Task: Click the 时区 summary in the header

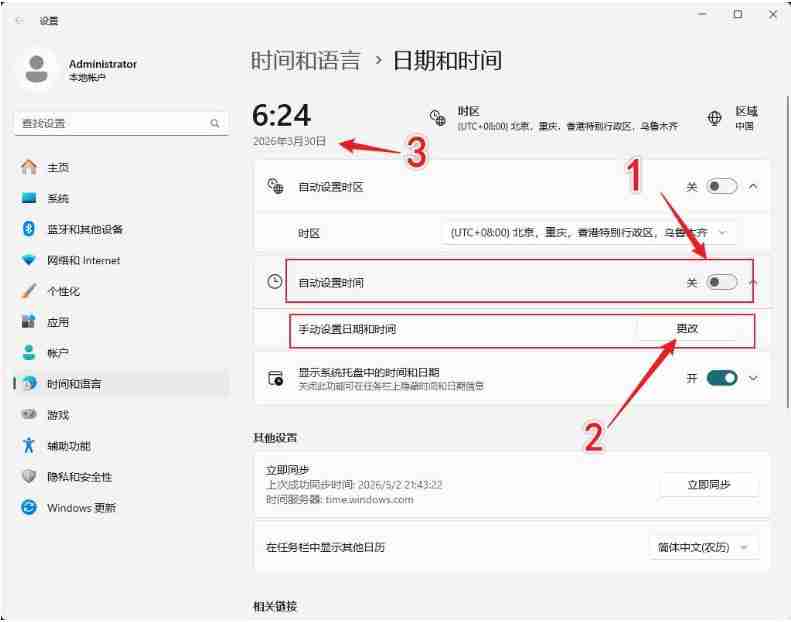Action: (553, 118)
